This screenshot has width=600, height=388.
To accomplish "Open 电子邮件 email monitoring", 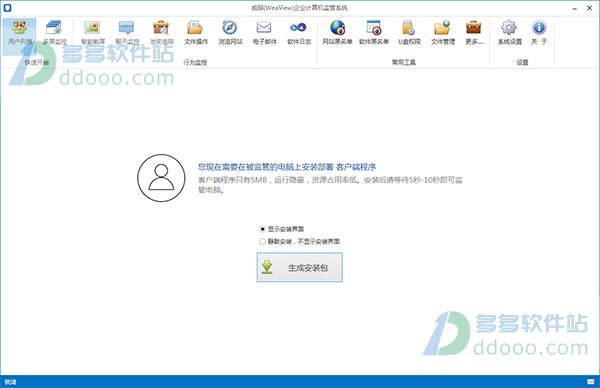I will tap(264, 33).
